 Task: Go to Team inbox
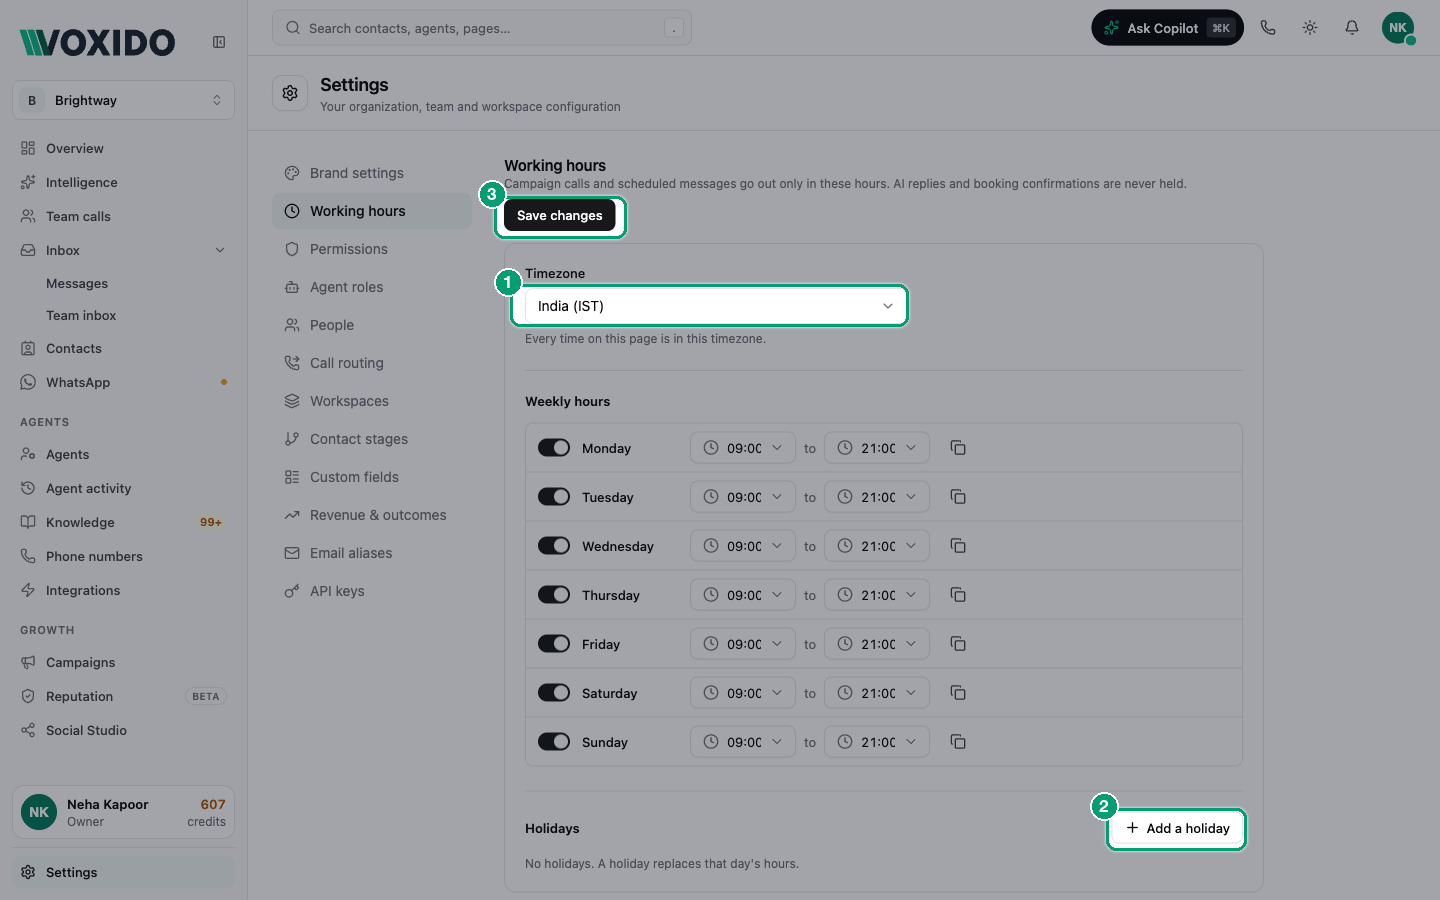(81, 316)
